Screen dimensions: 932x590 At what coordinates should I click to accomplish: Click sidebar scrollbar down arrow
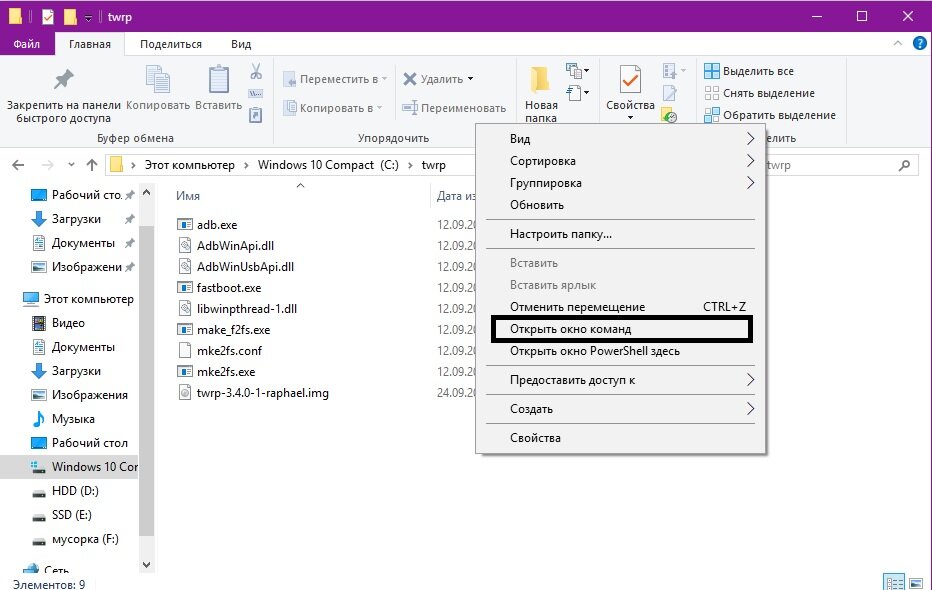[x=147, y=564]
